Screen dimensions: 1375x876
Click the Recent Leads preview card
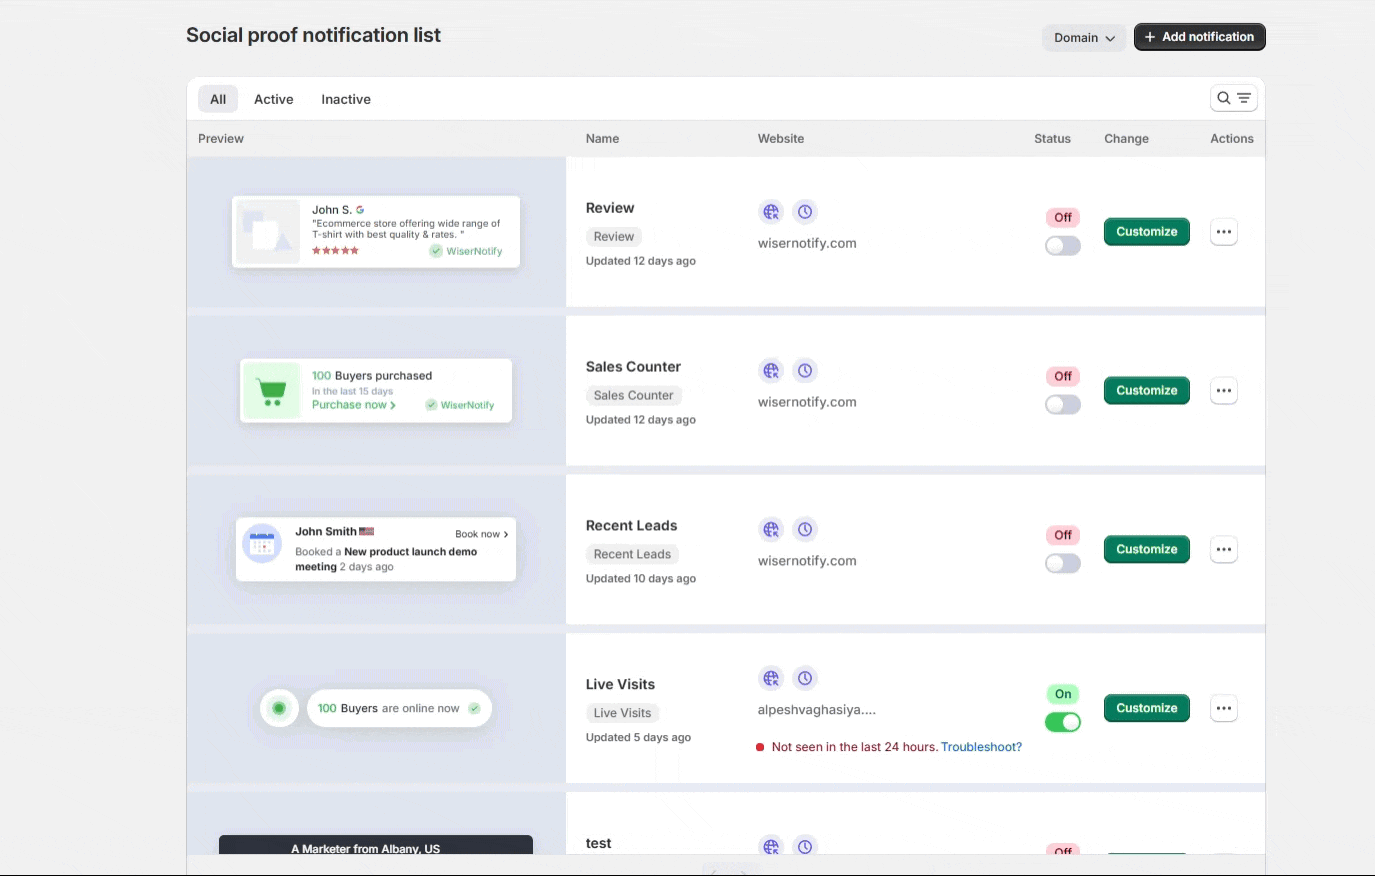pos(376,549)
